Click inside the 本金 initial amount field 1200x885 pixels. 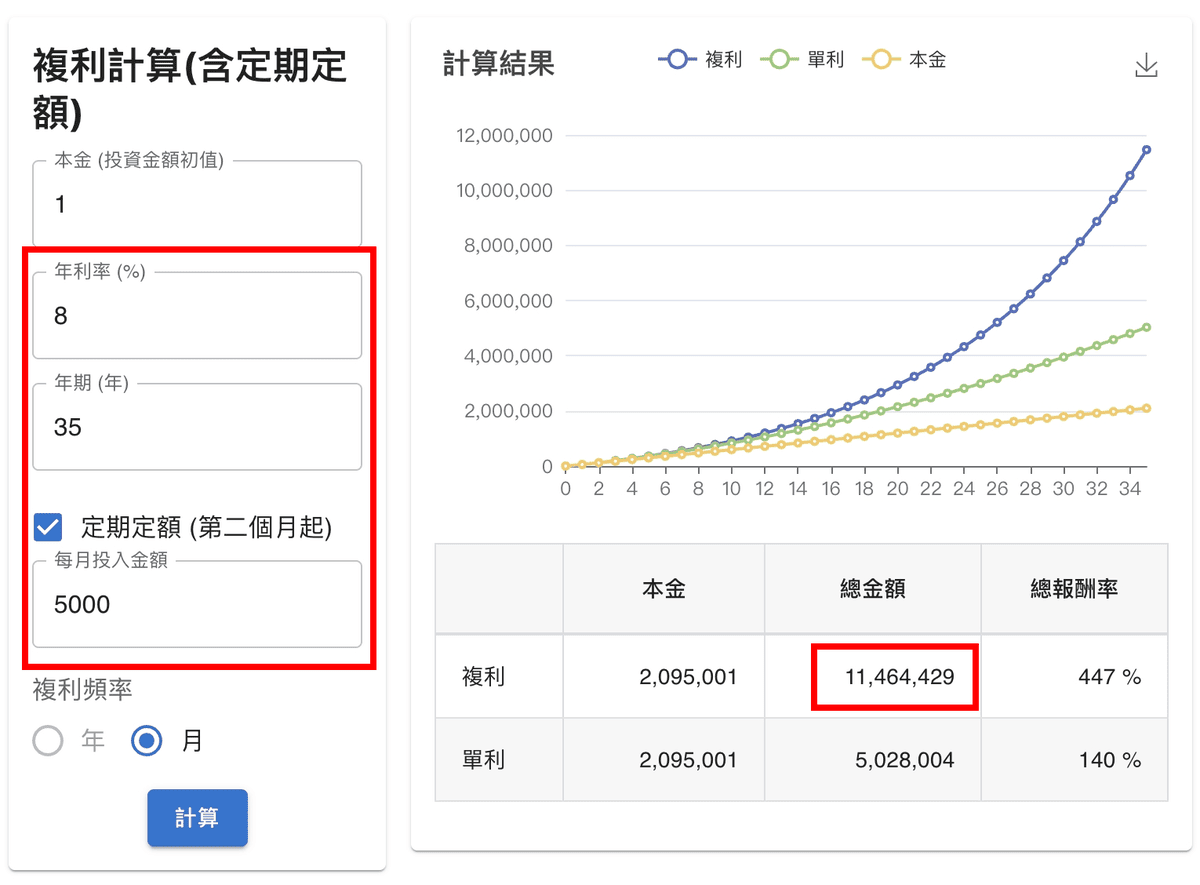(196, 204)
